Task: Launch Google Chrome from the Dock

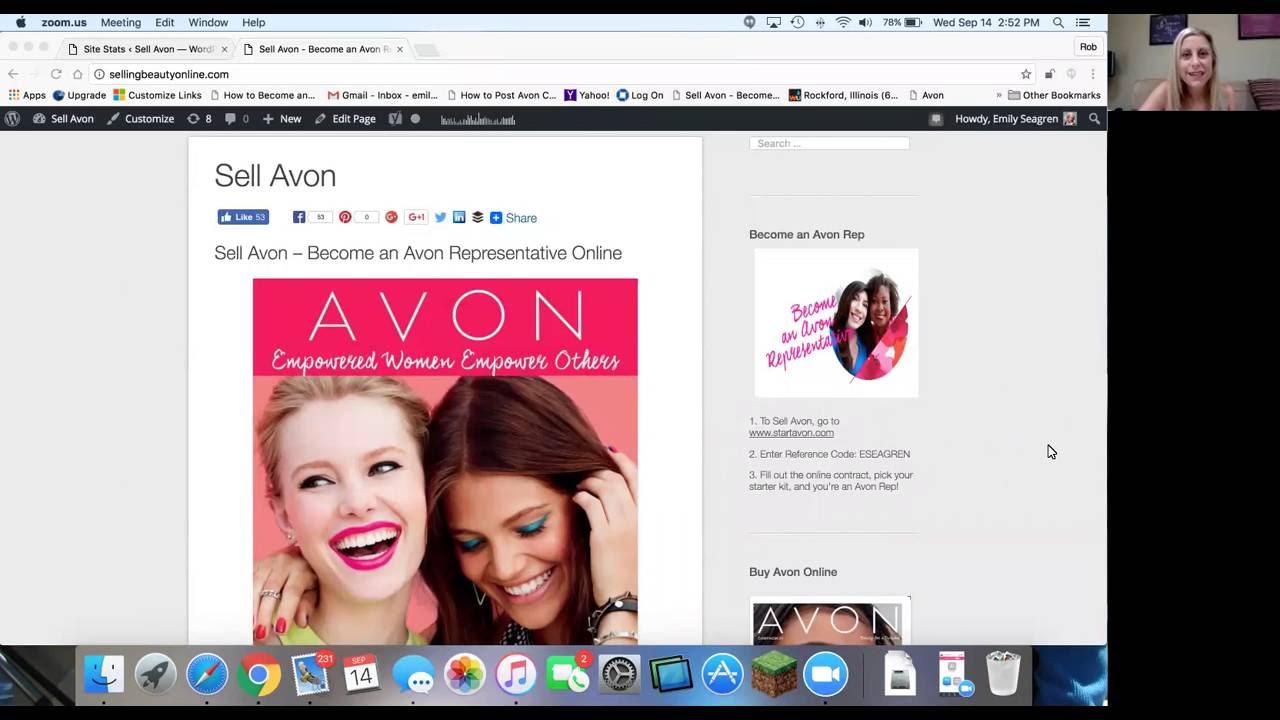Action: [x=259, y=676]
